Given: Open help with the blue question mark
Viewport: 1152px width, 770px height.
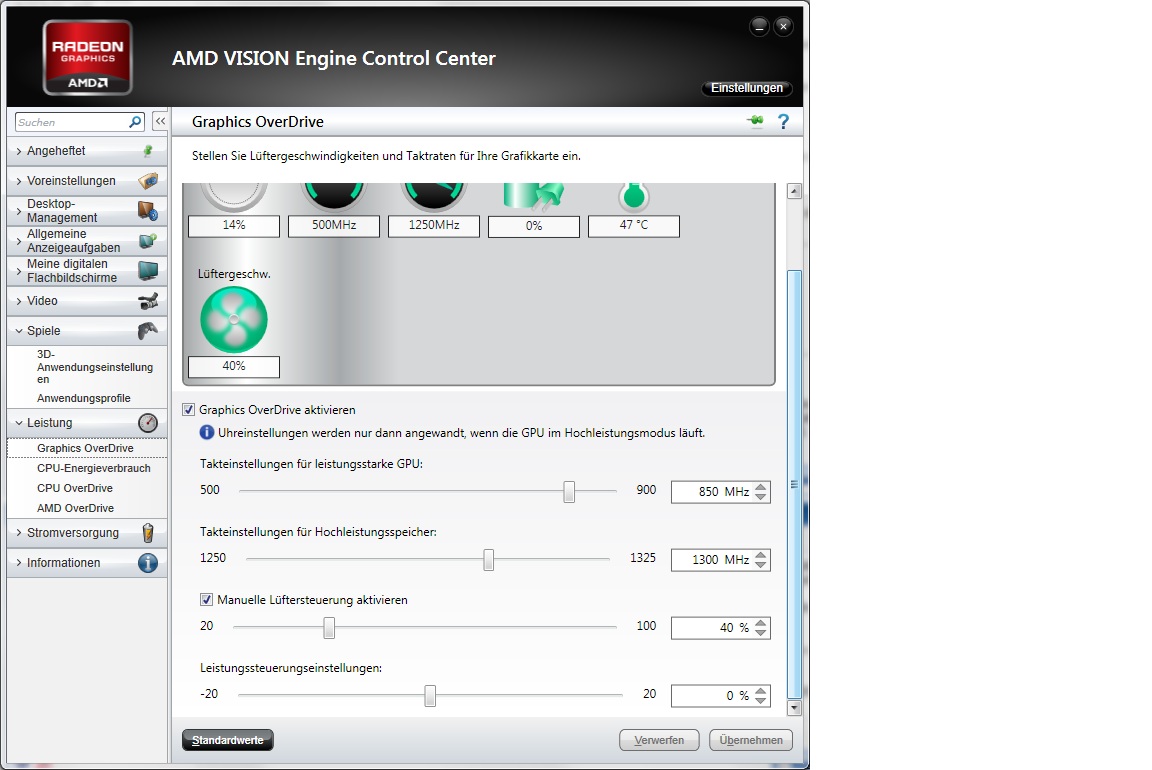Looking at the screenshot, I should [x=783, y=121].
